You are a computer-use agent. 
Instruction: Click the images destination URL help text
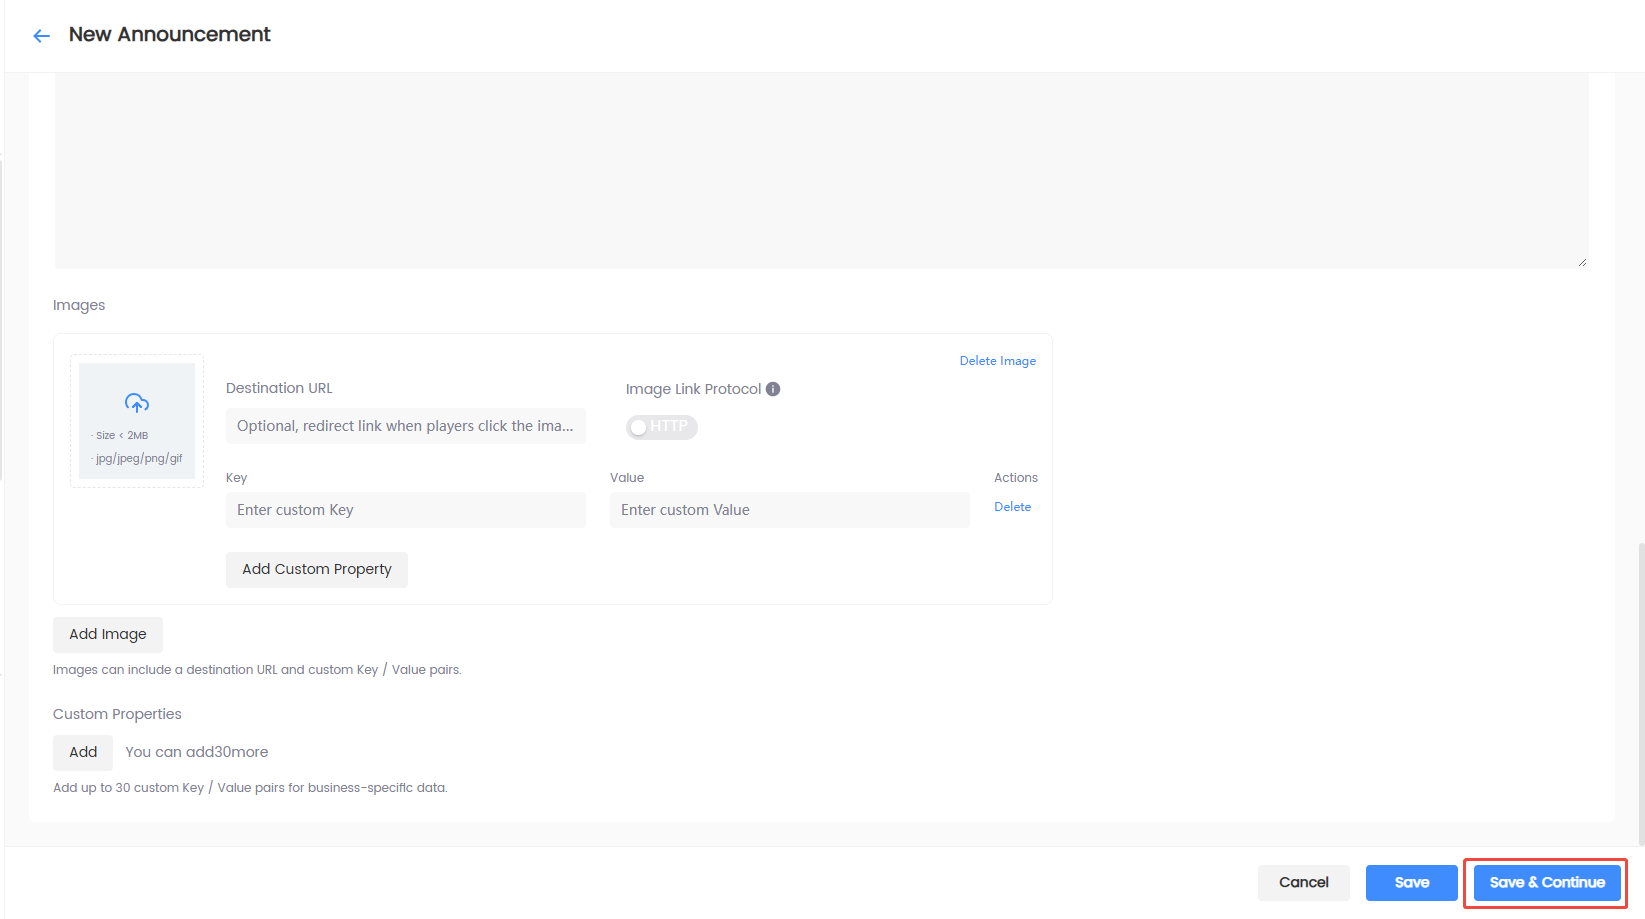click(x=257, y=670)
